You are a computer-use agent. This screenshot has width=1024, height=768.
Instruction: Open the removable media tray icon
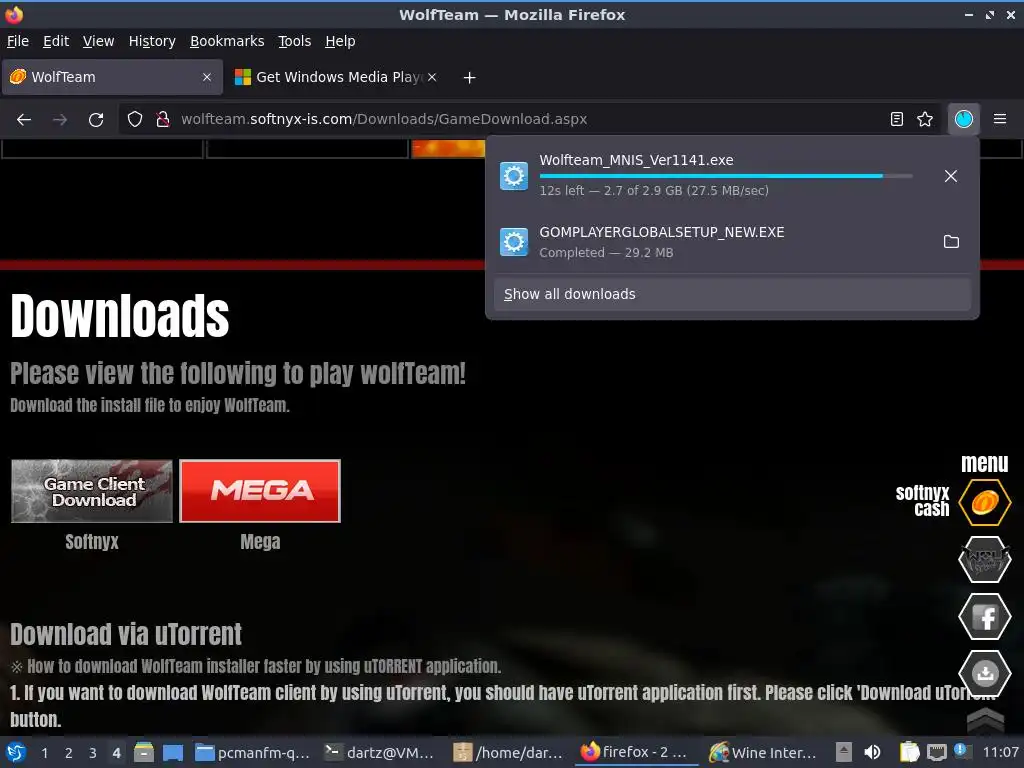click(844, 752)
